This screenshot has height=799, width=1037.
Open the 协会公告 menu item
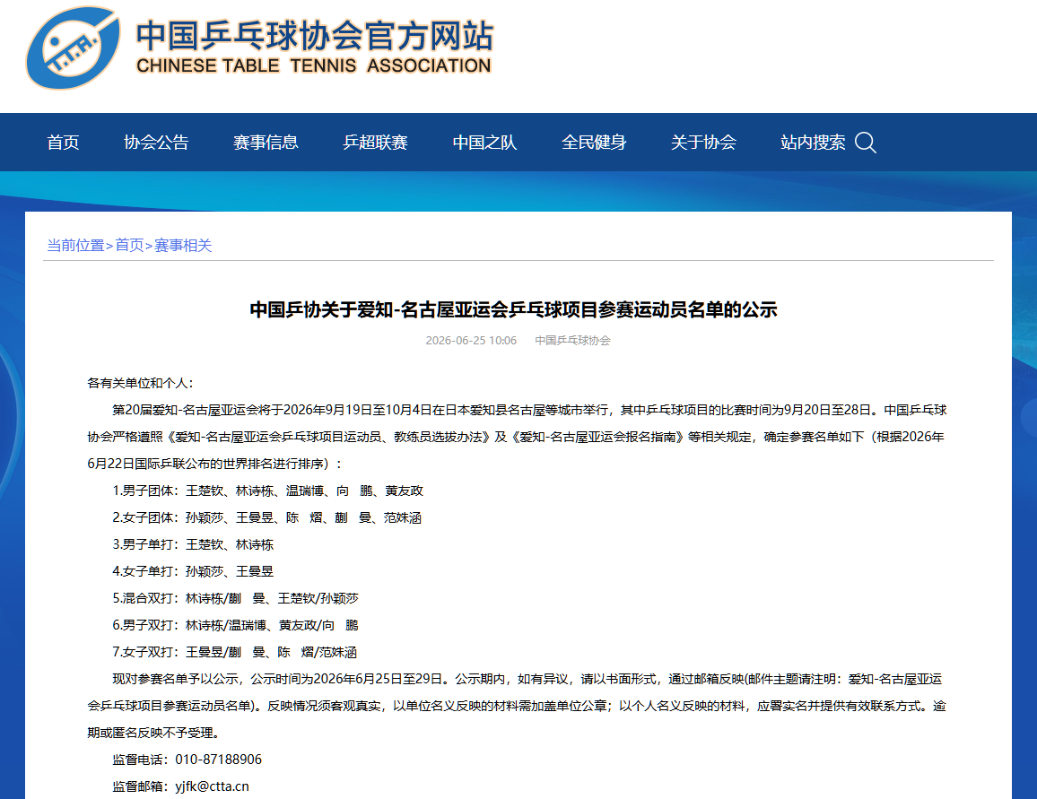click(x=156, y=142)
